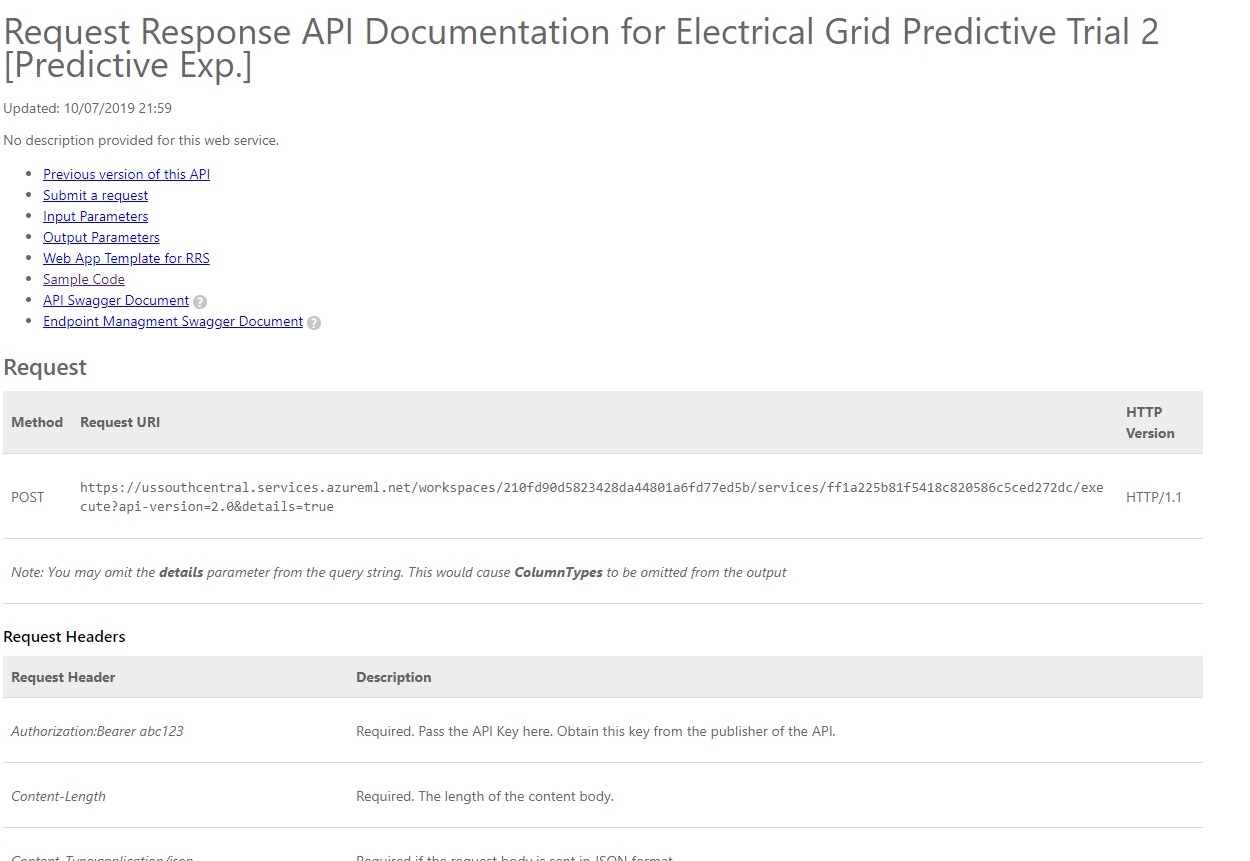Click the Request Header column header

point(63,677)
